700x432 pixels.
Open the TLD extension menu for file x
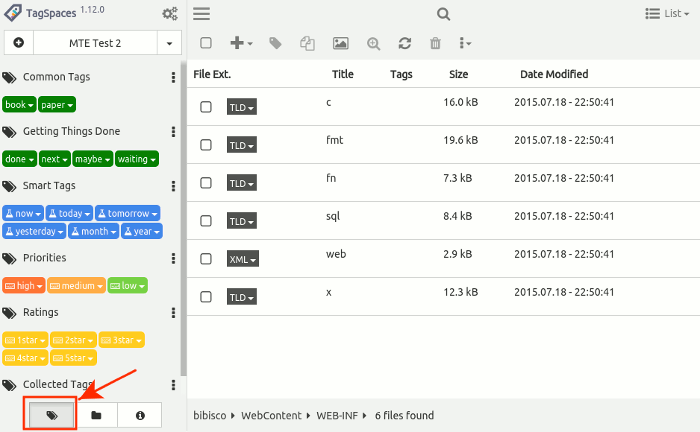point(242,297)
